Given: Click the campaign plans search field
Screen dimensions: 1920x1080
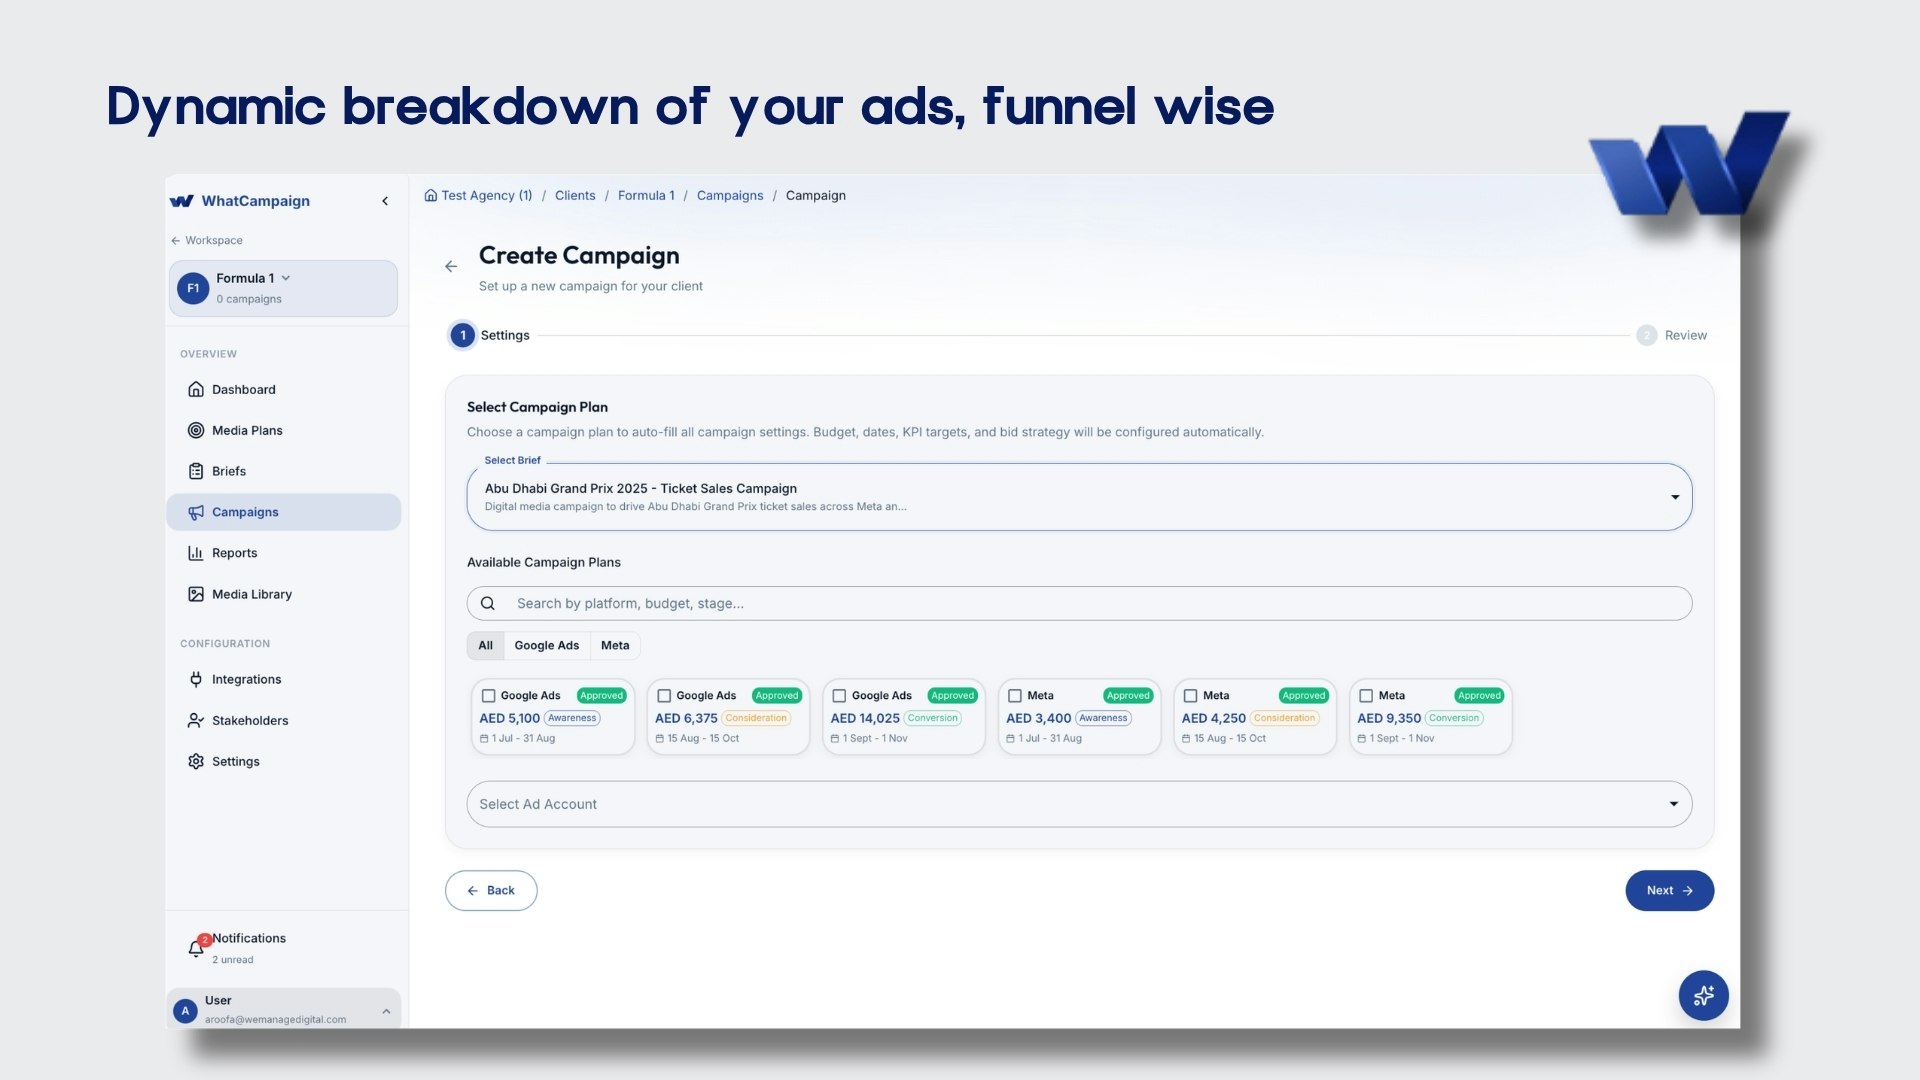Looking at the screenshot, I should pyautogui.click(x=1079, y=603).
